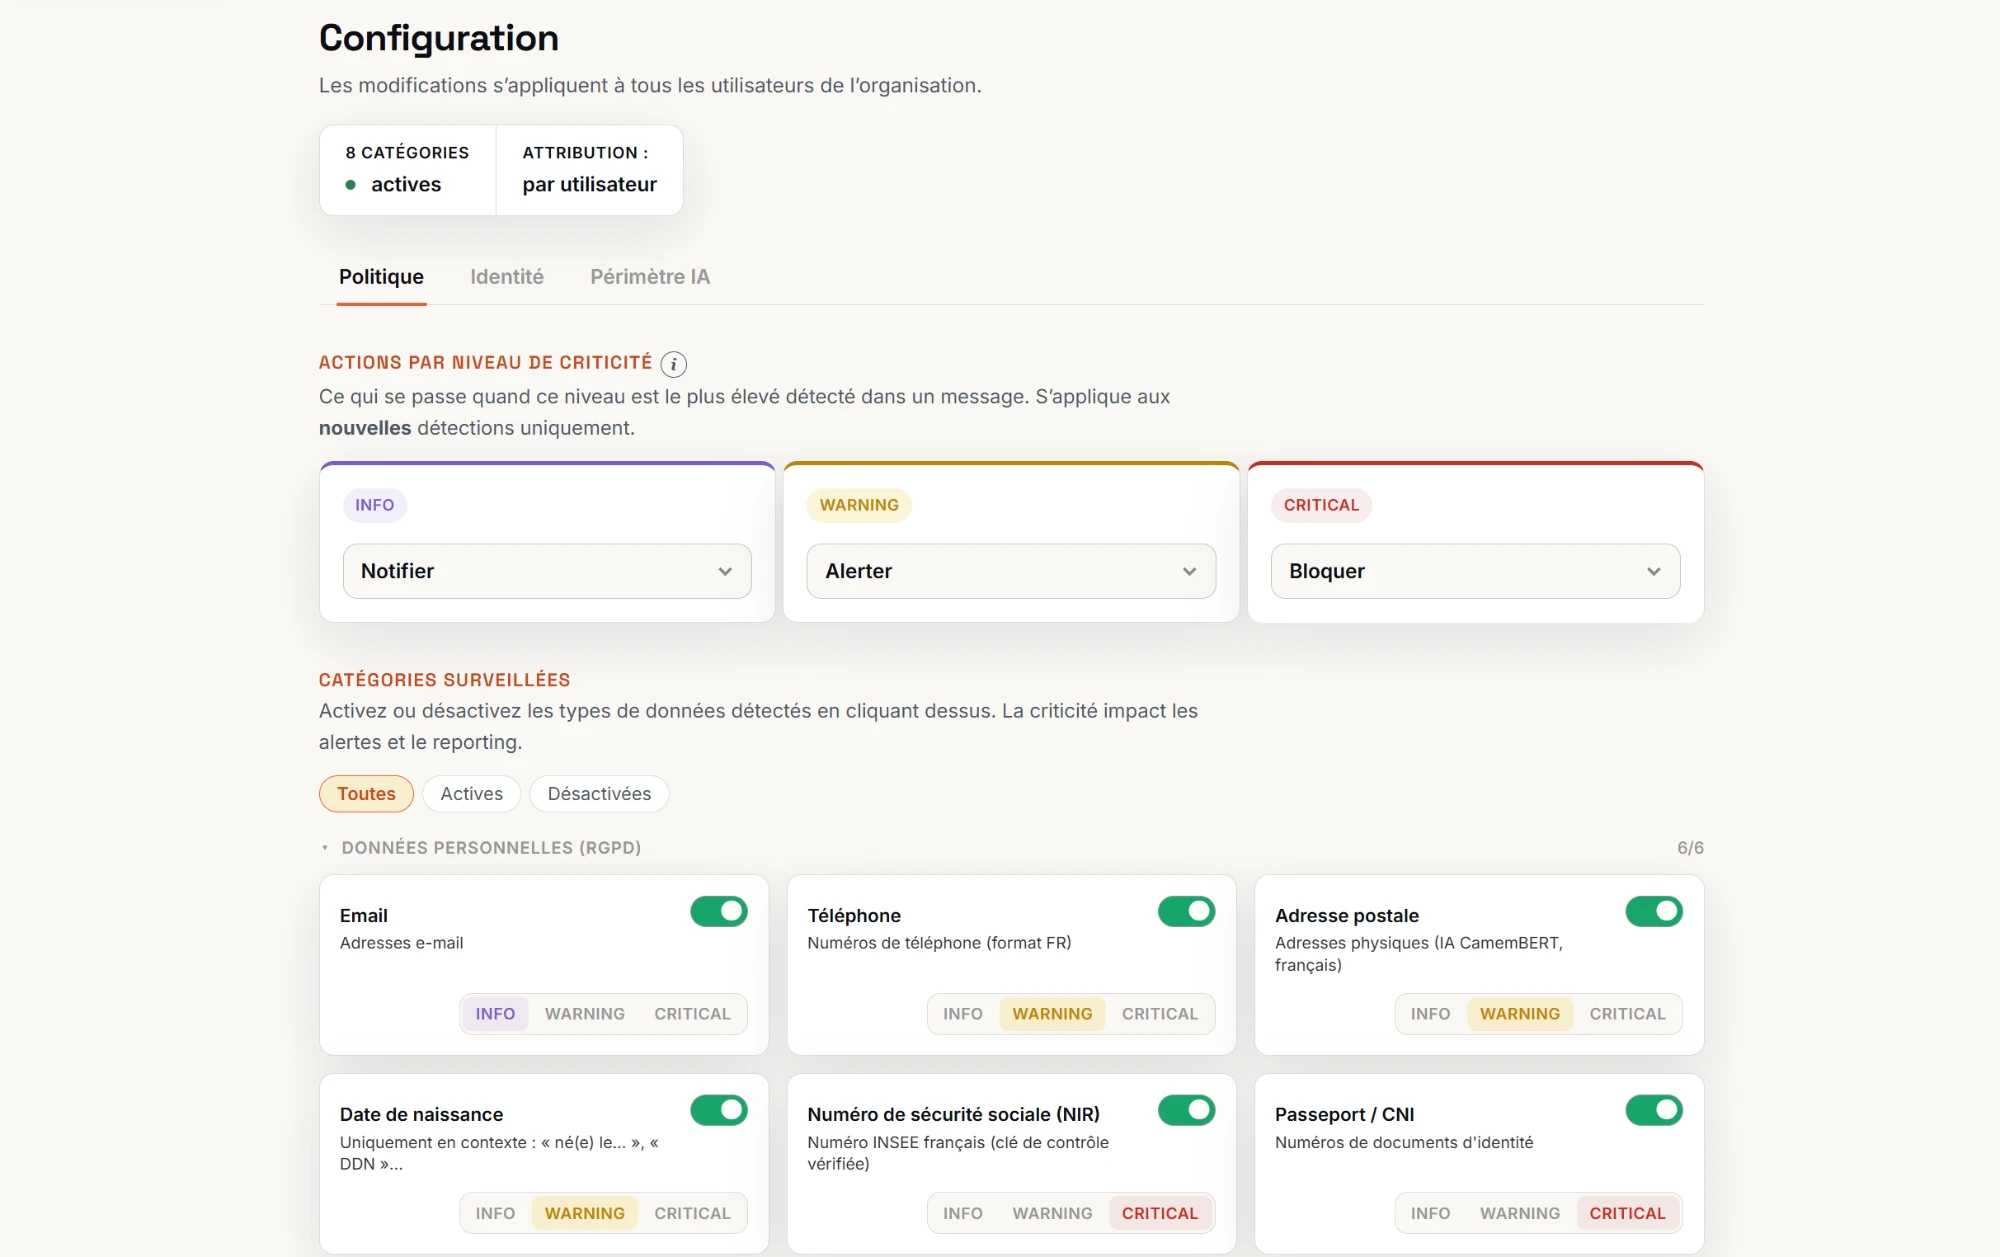Set Email criticity to CRITICAL
Viewport: 2000px width, 1257px height.
coord(692,1014)
